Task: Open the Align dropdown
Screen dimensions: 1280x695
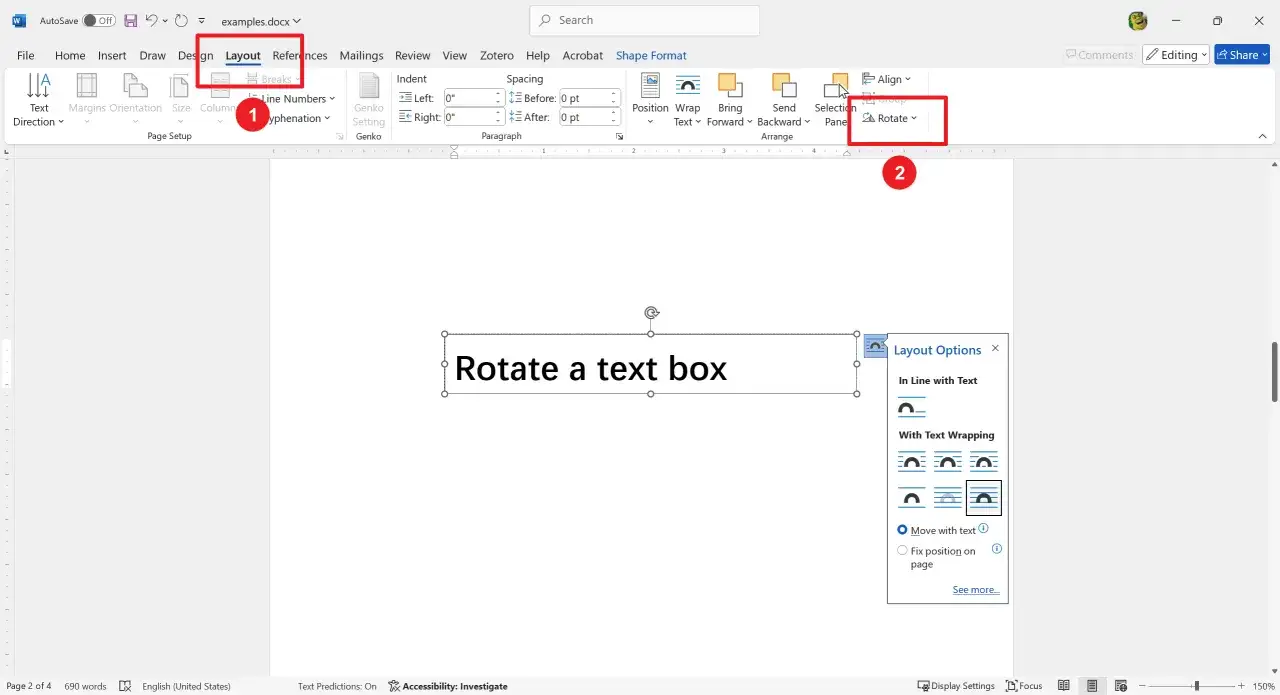Action: pos(887,79)
